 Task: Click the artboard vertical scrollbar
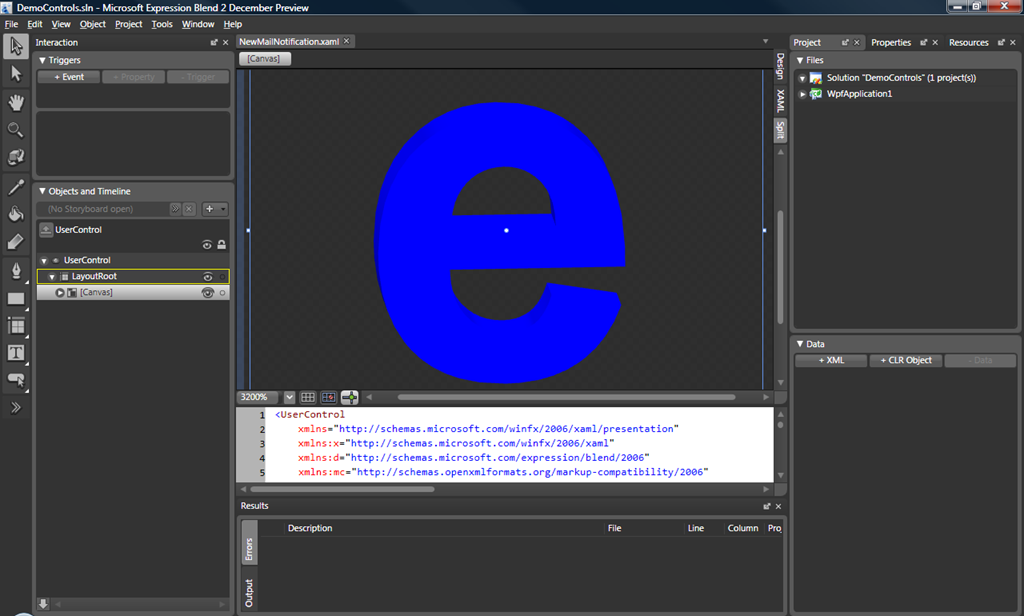pyautogui.click(x=780, y=267)
